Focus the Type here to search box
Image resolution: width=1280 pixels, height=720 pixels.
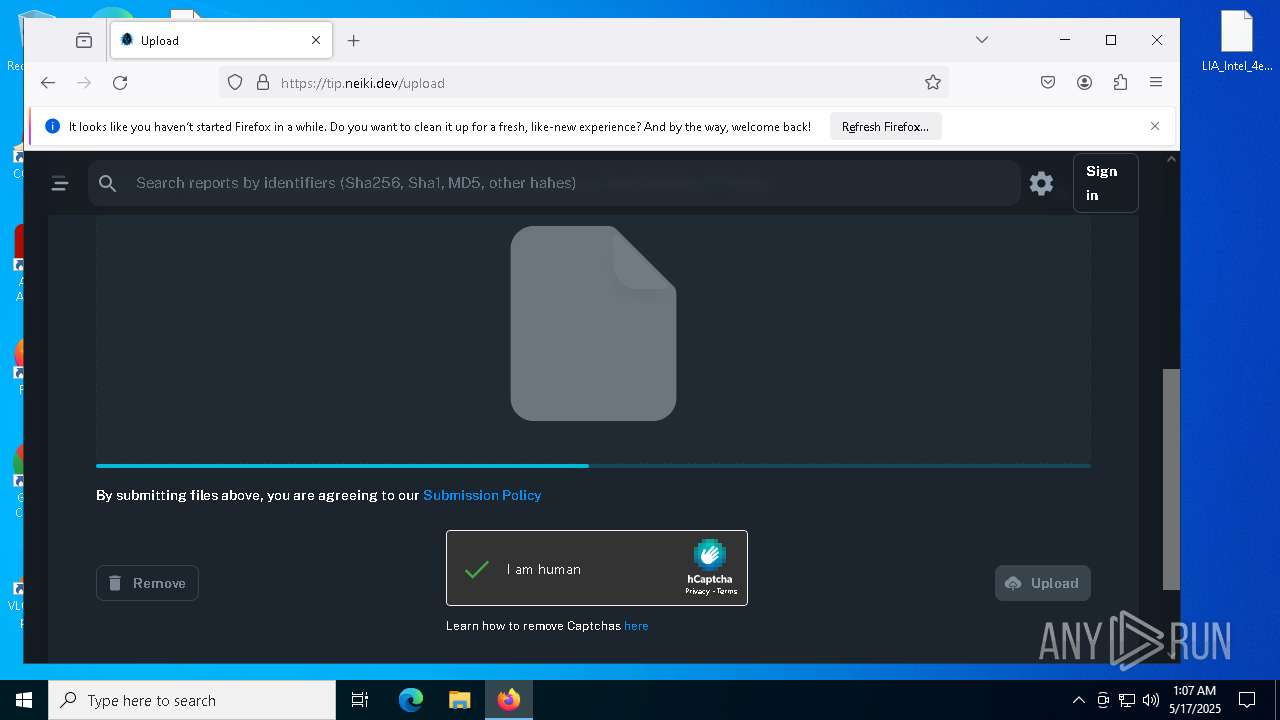(192, 700)
